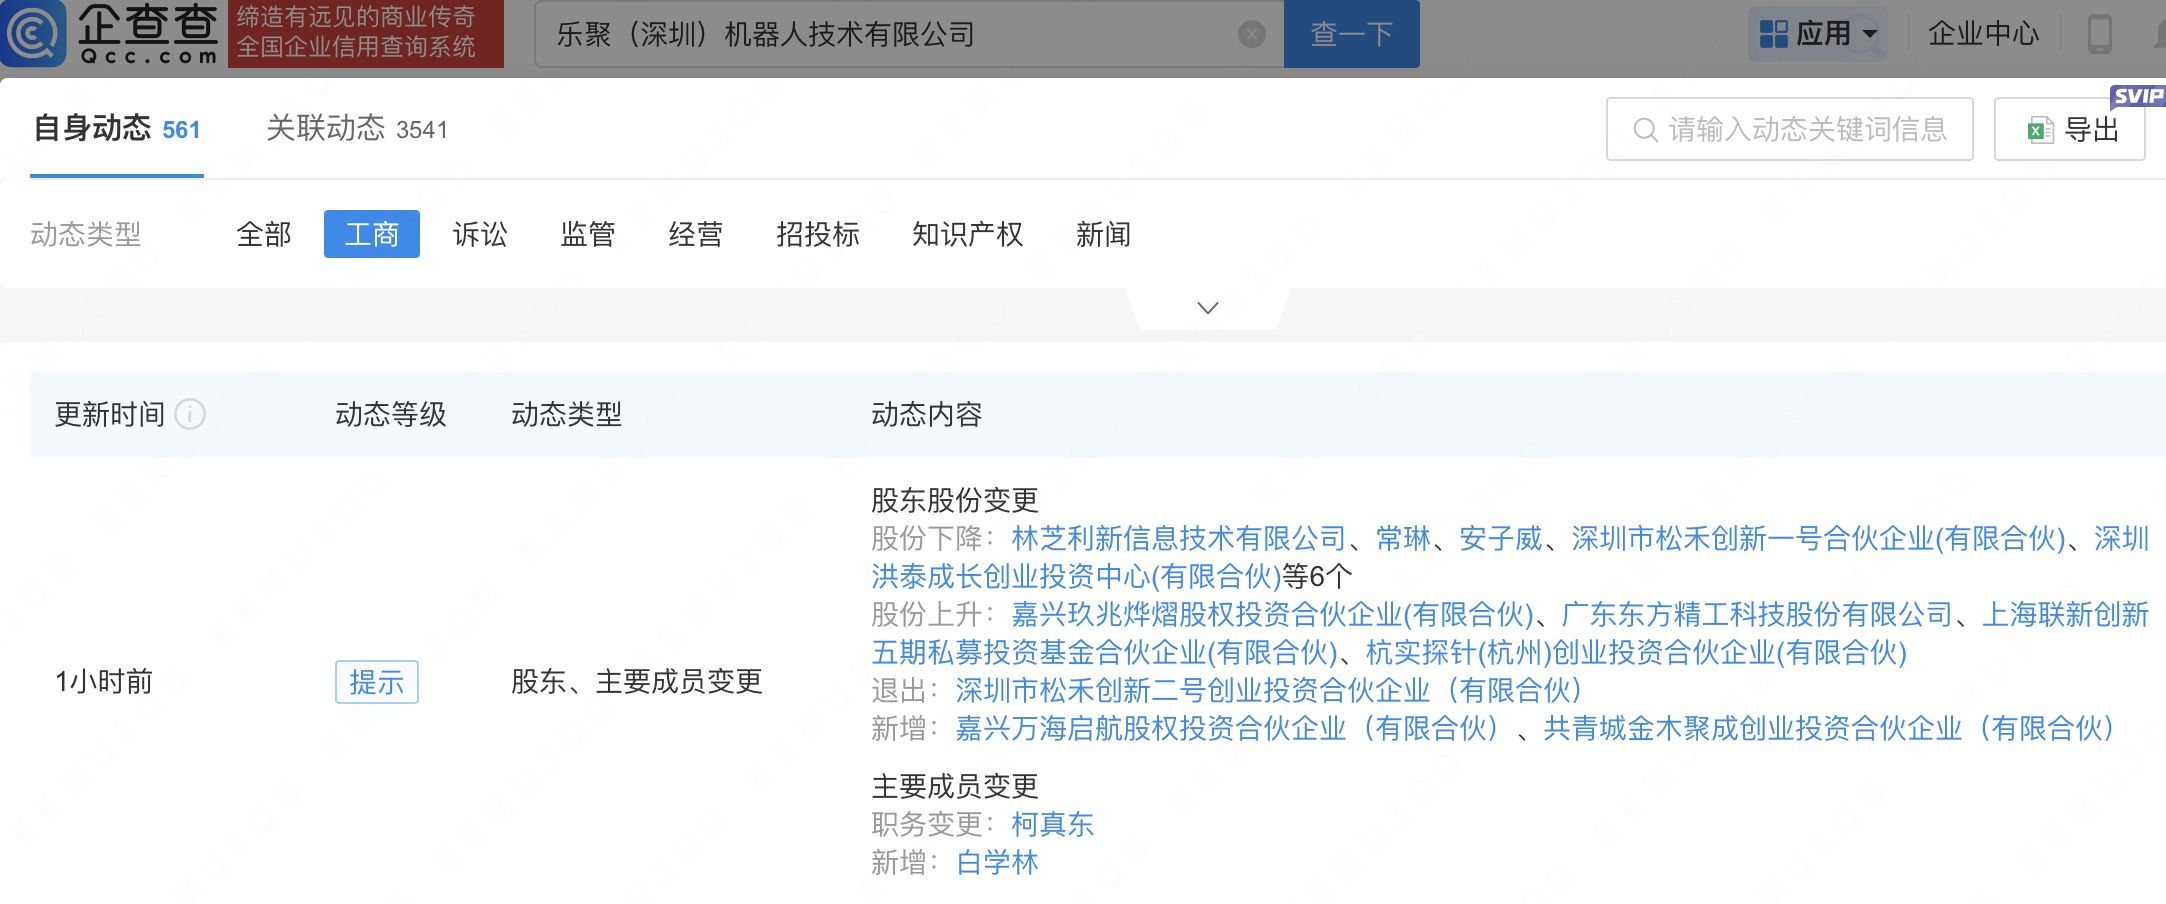Image resolution: width=2166 pixels, height=904 pixels.
Task: Click the info icon beside 更新时间
Action: (x=190, y=414)
